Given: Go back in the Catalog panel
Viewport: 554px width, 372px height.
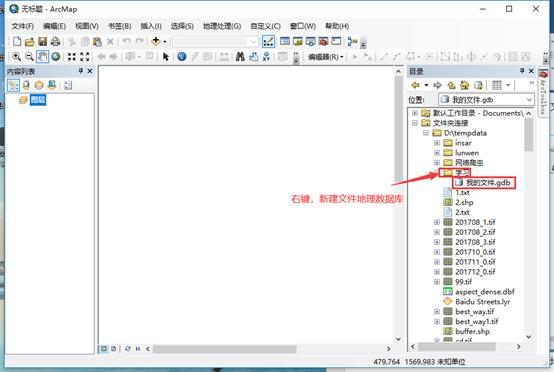Looking at the screenshot, I should [x=416, y=85].
